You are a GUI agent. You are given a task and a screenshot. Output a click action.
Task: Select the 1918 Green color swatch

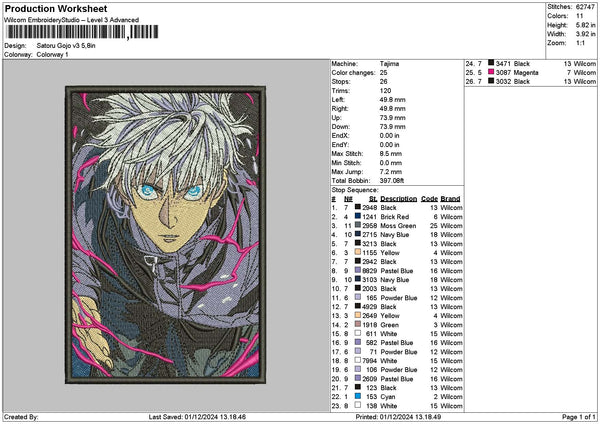357,325
